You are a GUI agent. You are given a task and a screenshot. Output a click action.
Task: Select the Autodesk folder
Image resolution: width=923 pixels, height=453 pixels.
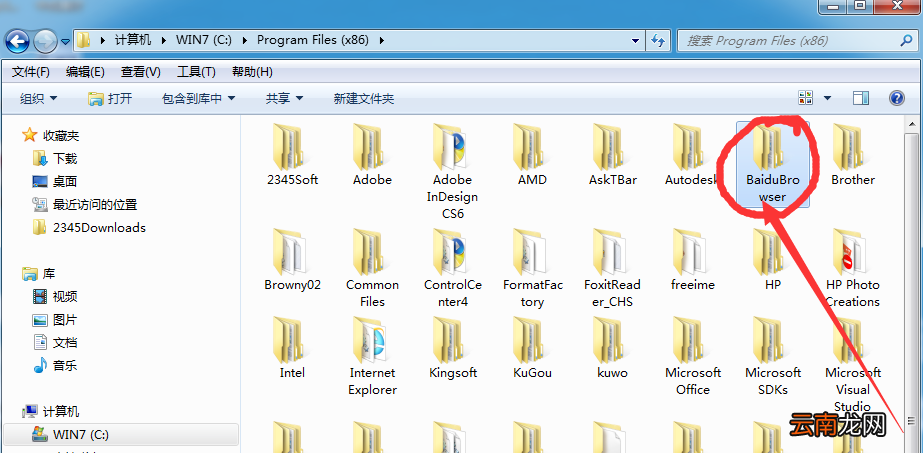tap(692, 156)
